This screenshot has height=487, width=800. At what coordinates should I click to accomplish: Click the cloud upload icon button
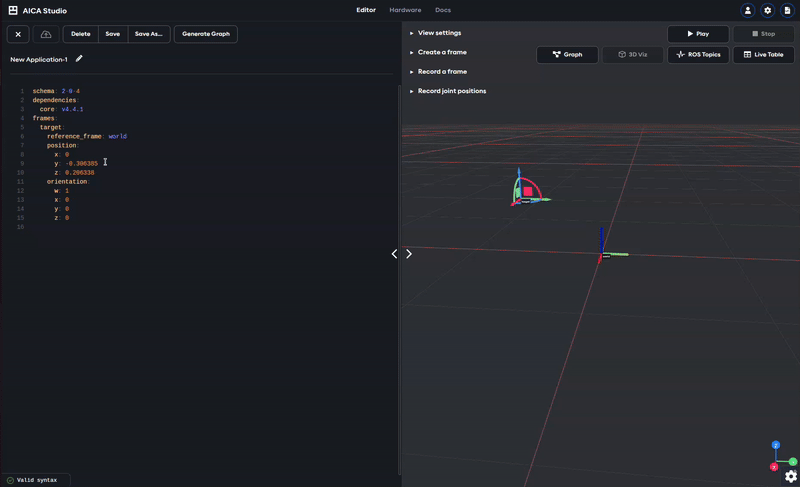46,34
